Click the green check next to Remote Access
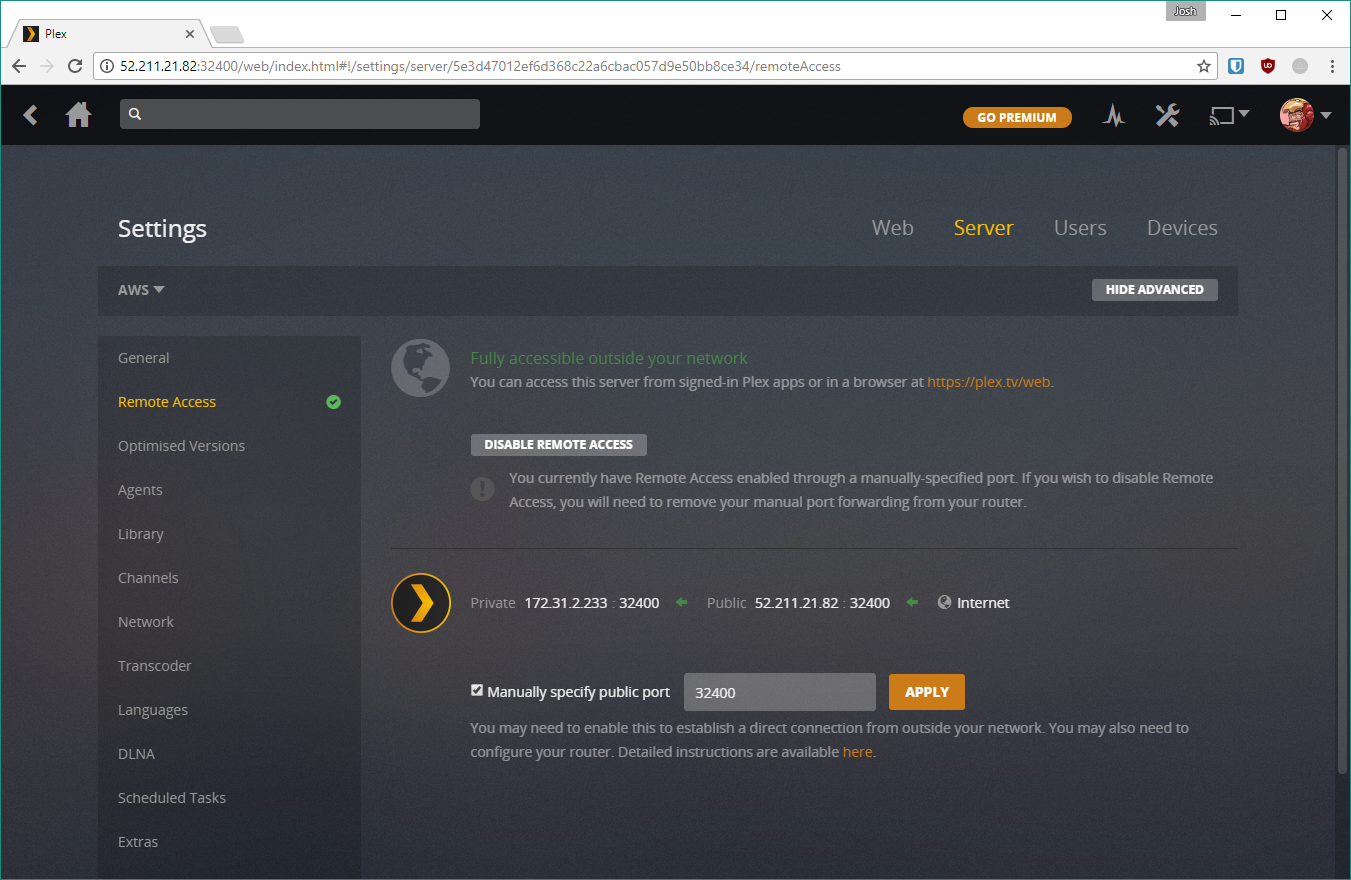This screenshot has height=880, width=1351. (334, 402)
